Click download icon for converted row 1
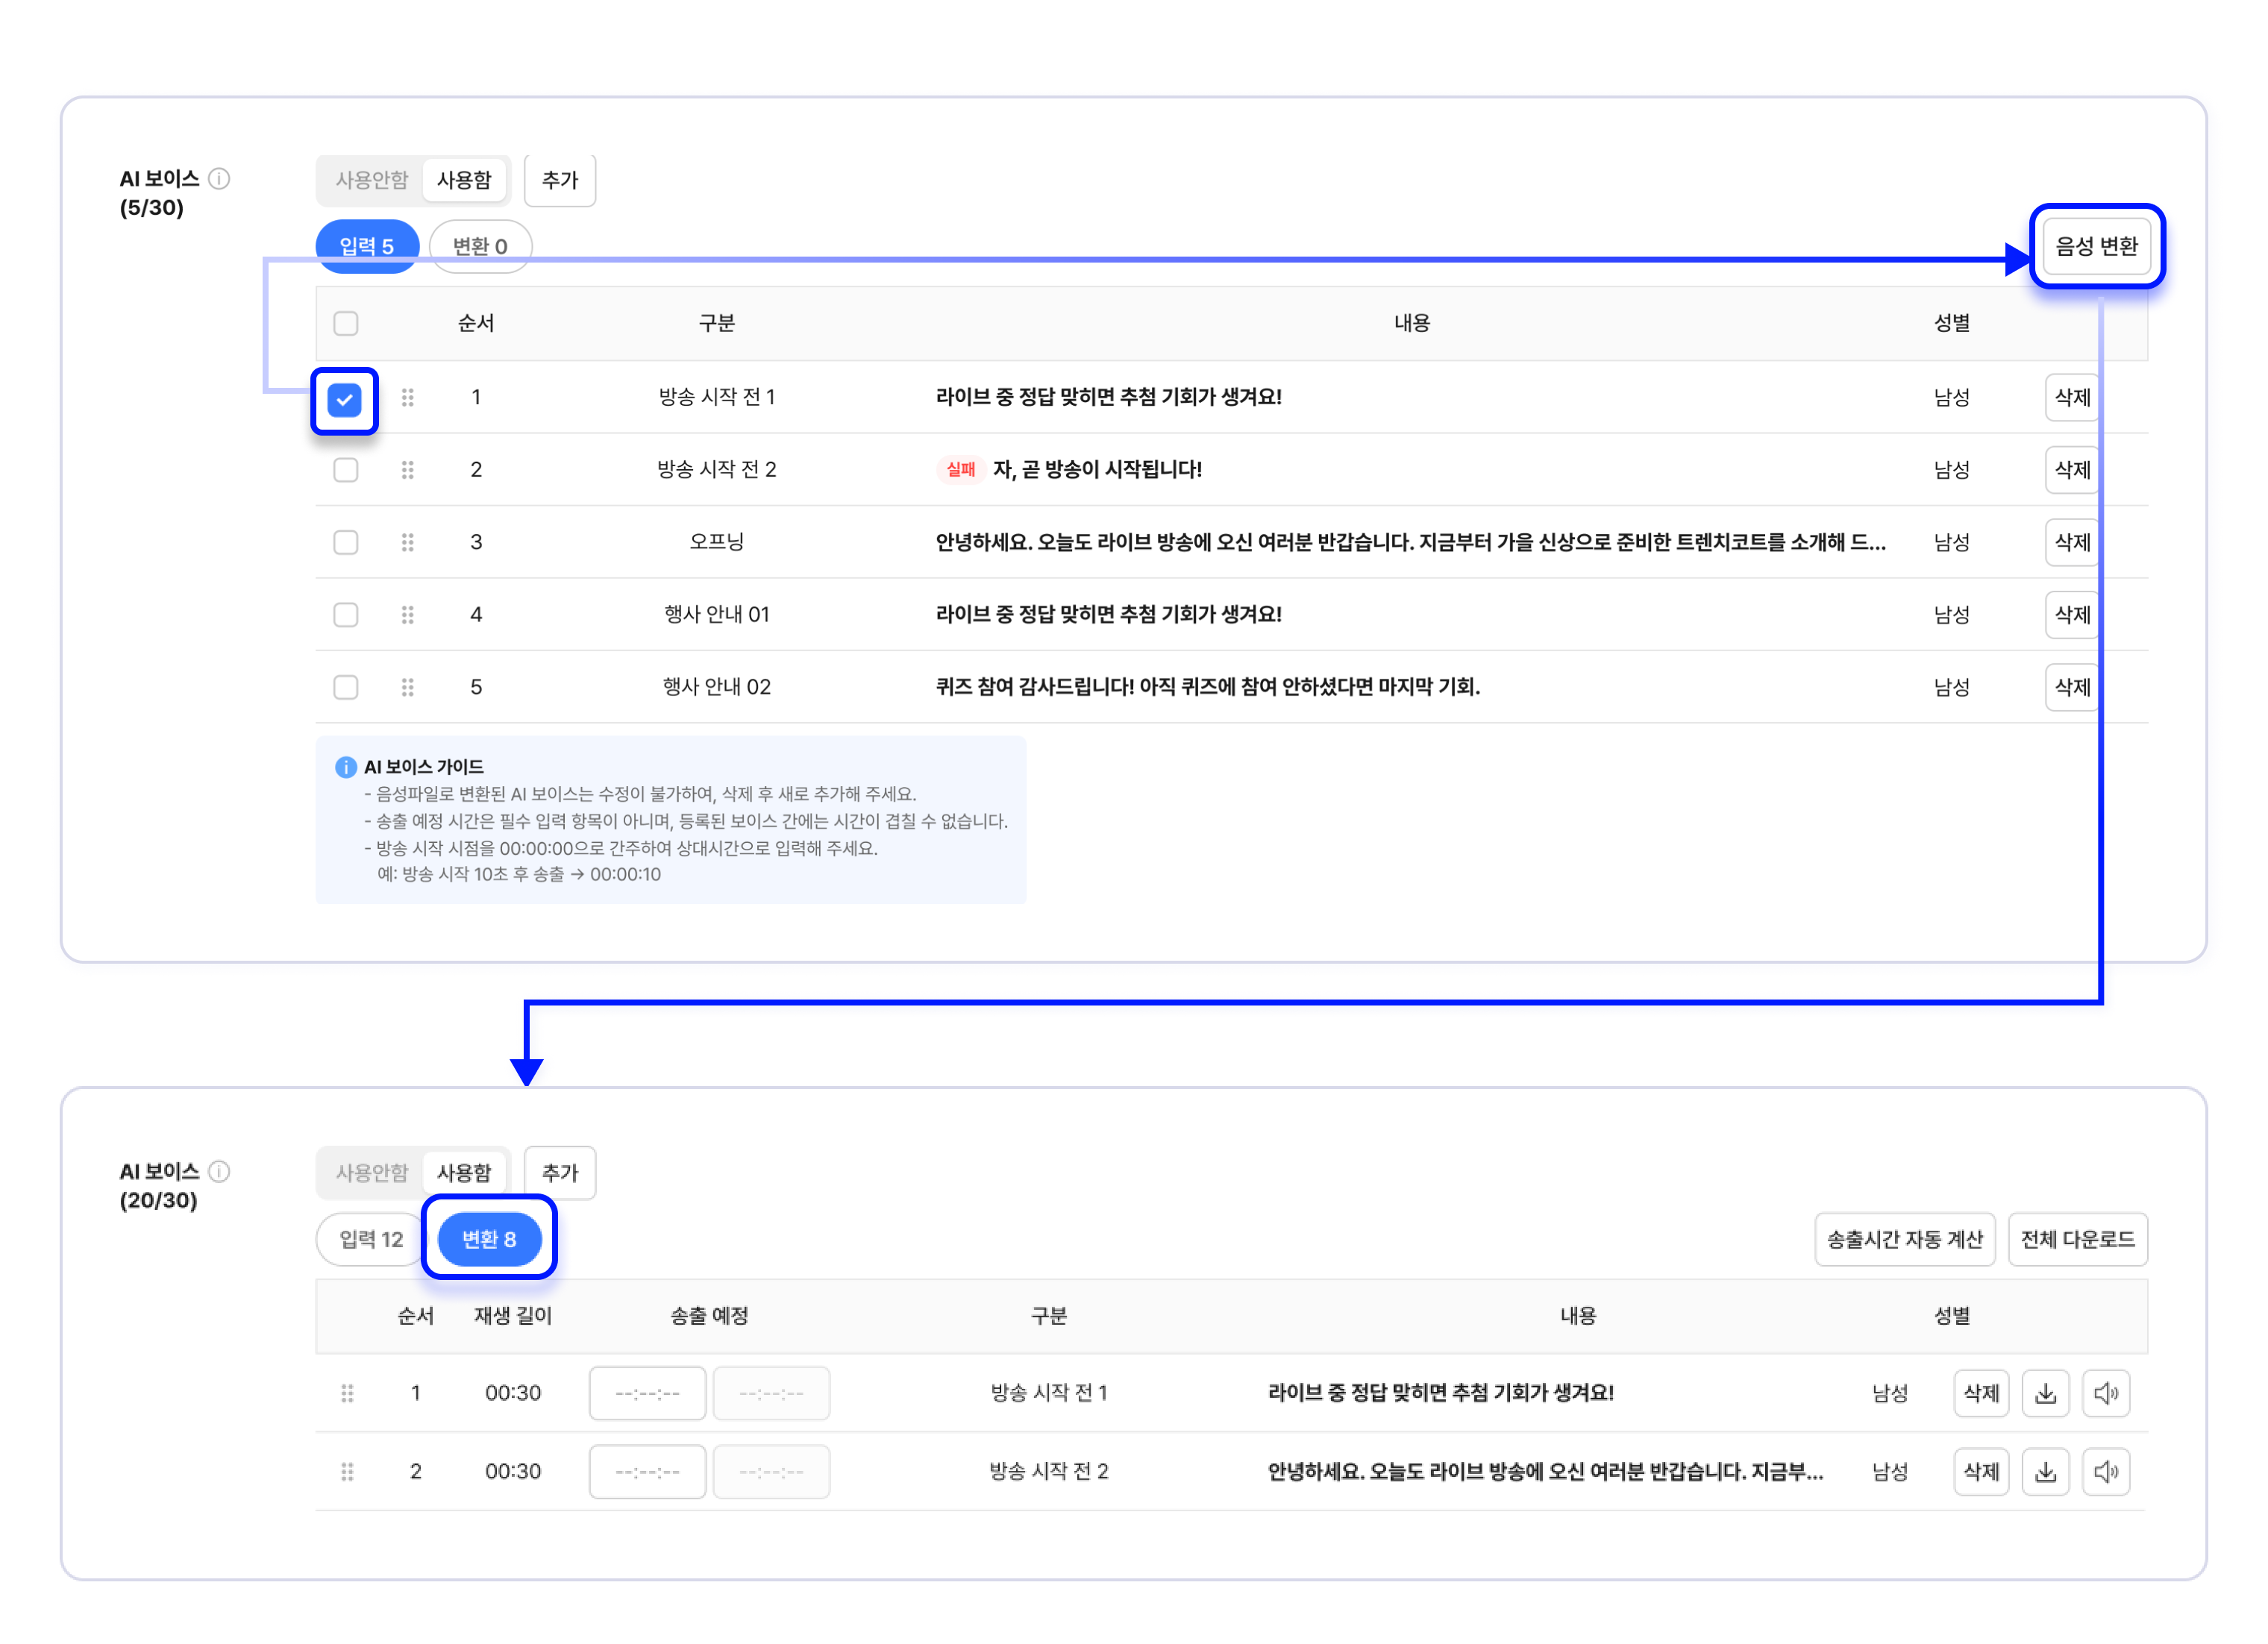The image size is (2268, 1644). point(2045,1393)
